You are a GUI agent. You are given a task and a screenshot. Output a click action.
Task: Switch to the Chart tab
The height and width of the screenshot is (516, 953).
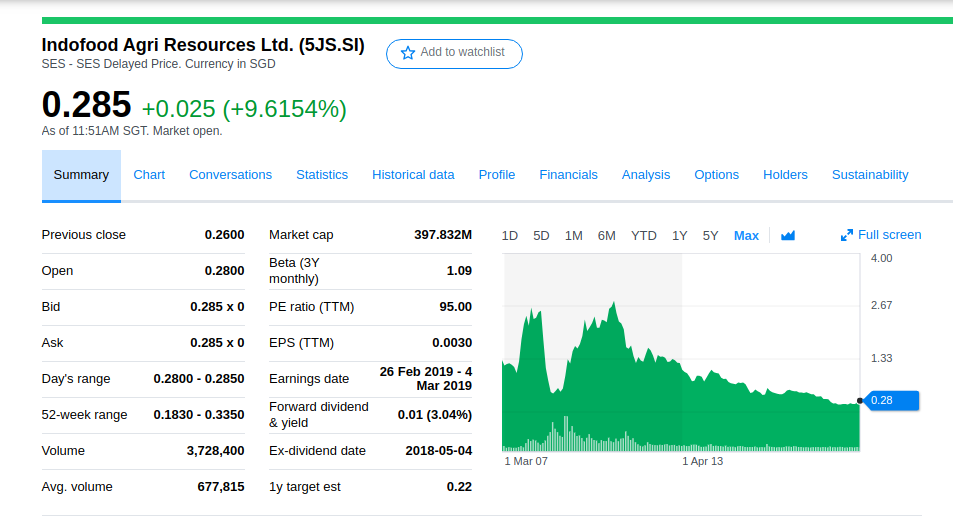point(149,175)
